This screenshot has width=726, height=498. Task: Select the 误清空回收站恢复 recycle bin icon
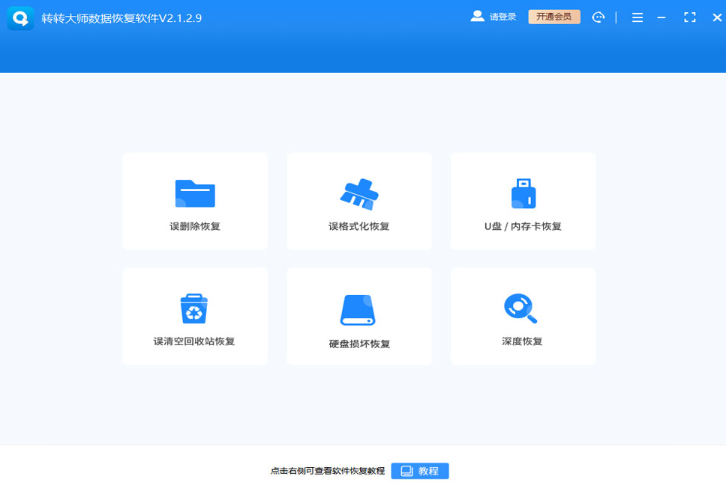(194, 309)
